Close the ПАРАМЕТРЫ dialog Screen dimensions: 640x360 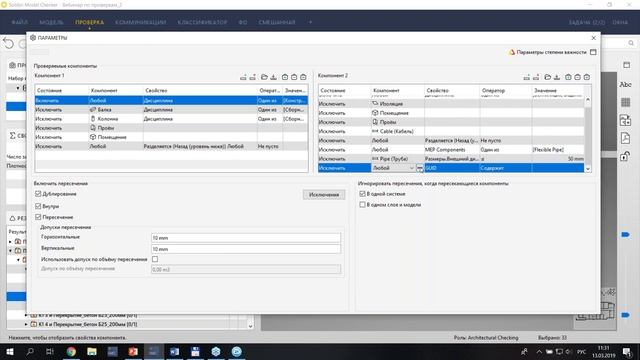[593, 38]
